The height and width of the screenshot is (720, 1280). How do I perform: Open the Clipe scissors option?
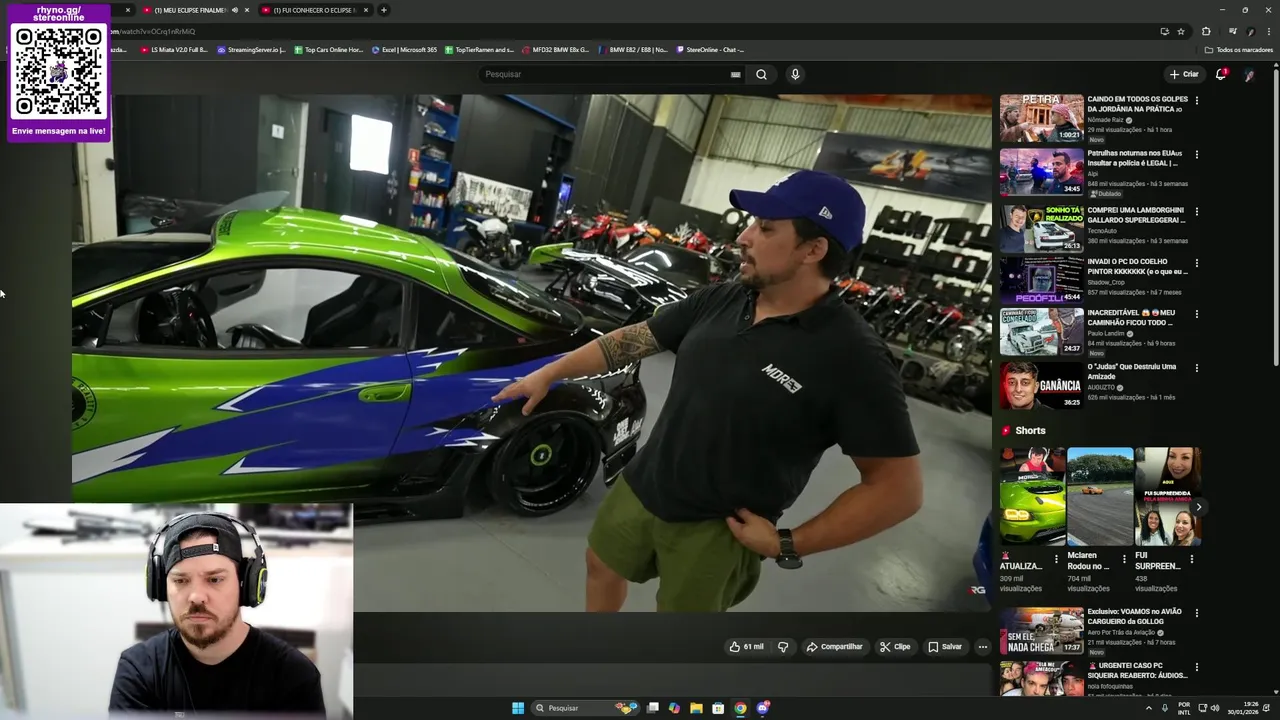coord(895,647)
